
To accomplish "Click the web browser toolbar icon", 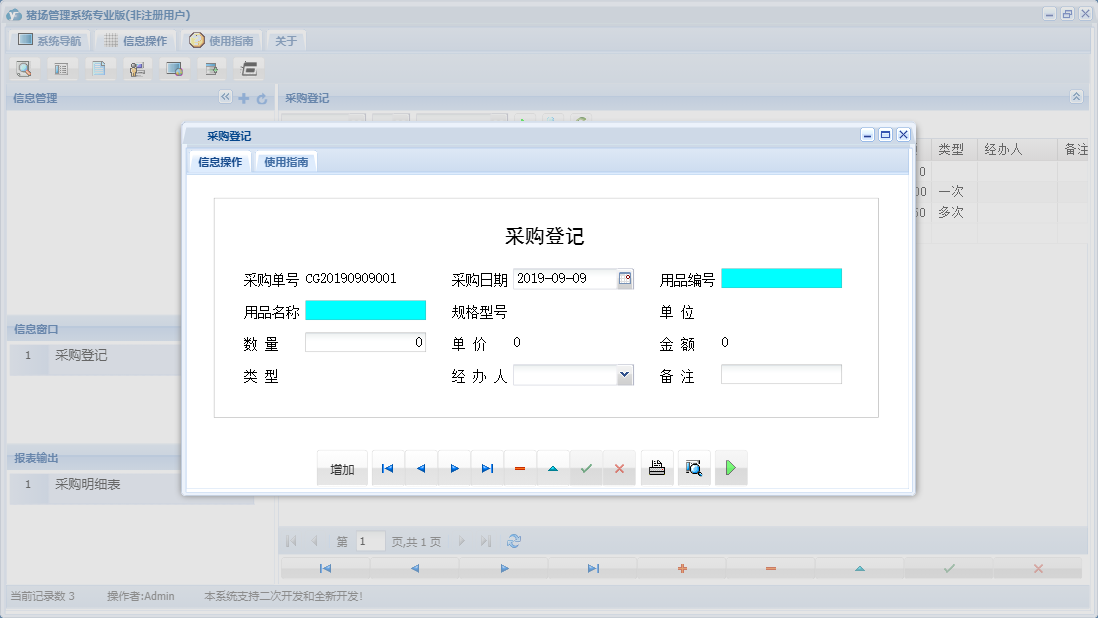I will pos(175,68).
